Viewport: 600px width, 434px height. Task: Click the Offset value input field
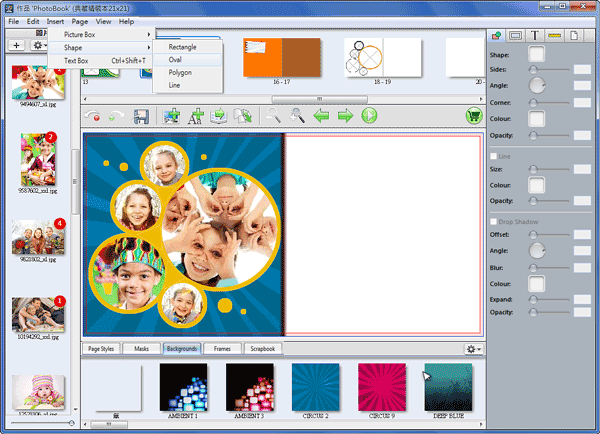(582, 234)
